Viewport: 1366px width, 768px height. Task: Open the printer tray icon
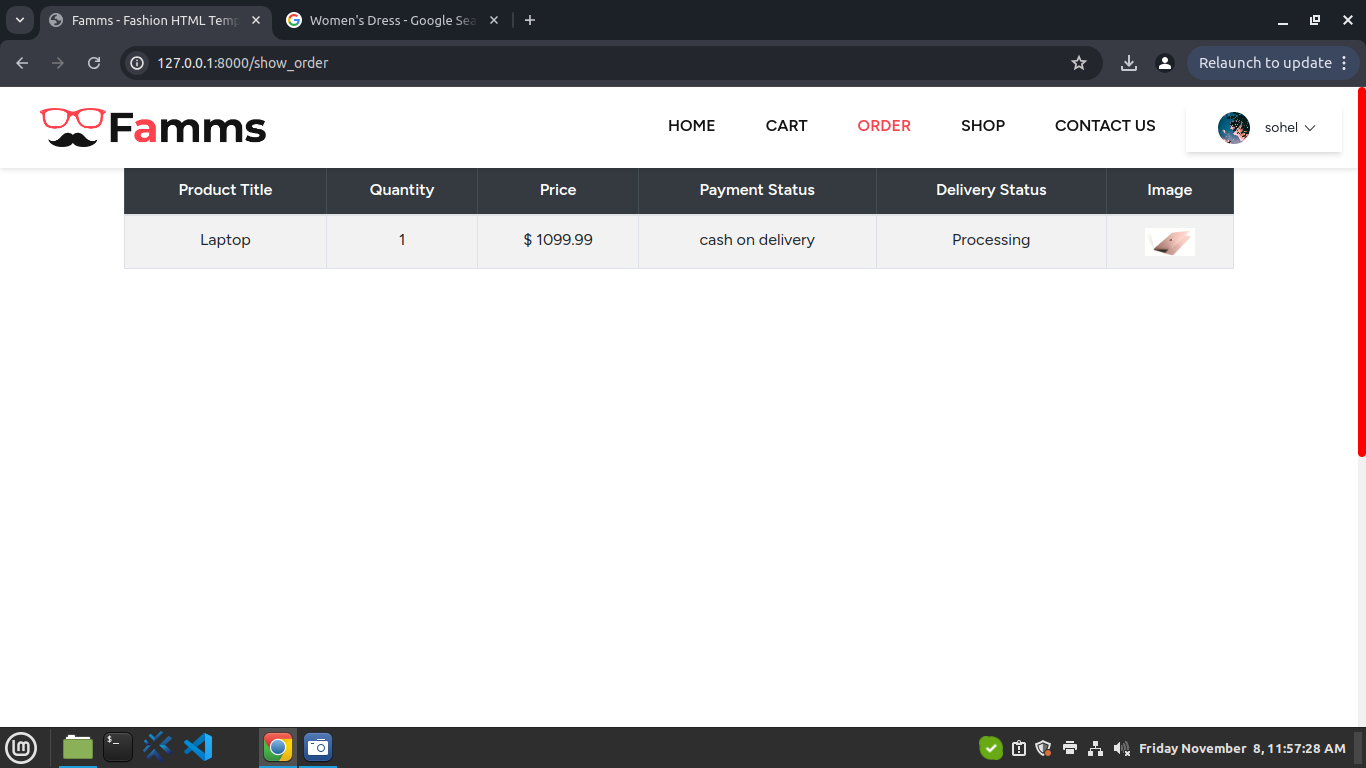click(1070, 748)
